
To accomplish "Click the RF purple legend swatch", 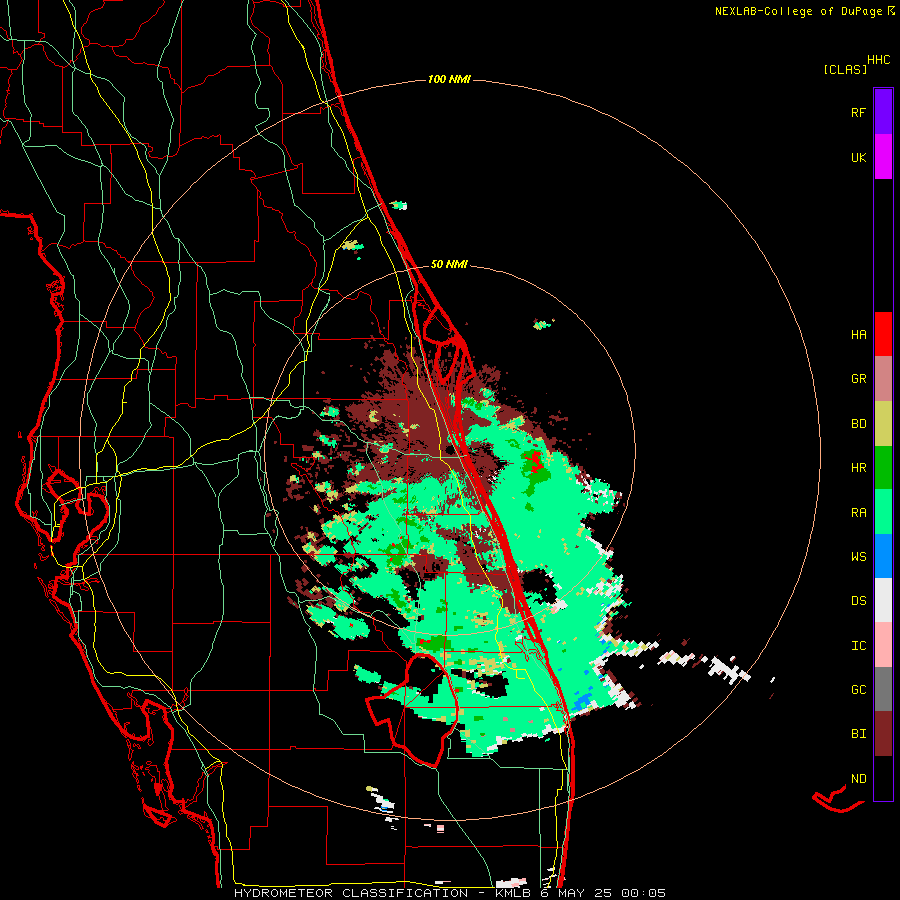I will click(x=883, y=112).
